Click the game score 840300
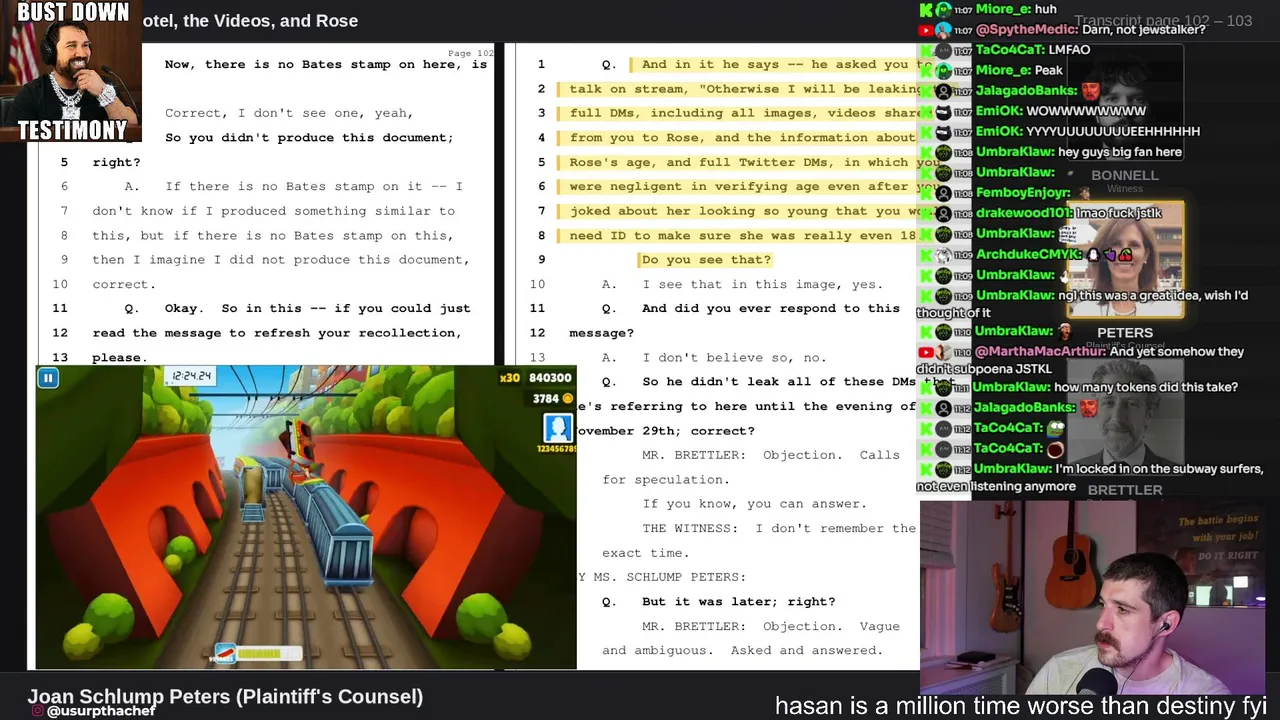Viewport: 1280px width, 720px height. coord(550,378)
